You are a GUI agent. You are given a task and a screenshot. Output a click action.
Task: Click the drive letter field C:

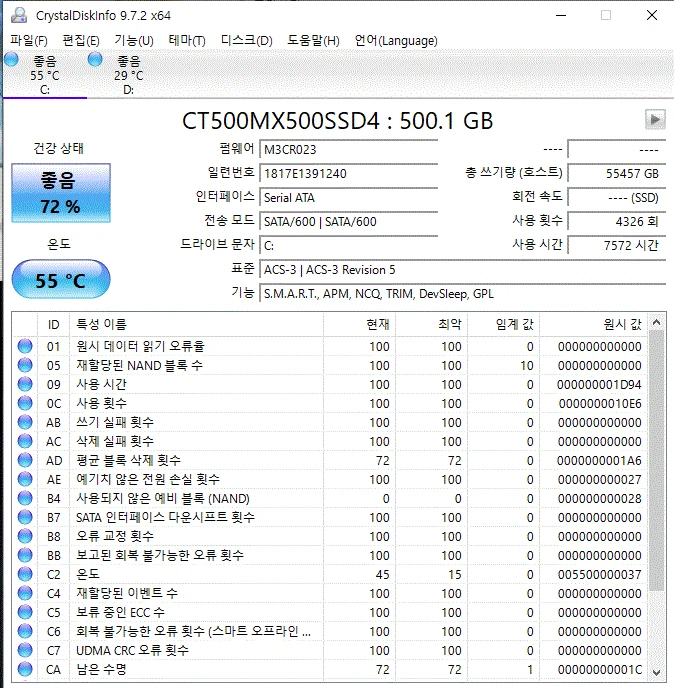click(x=349, y=246)
